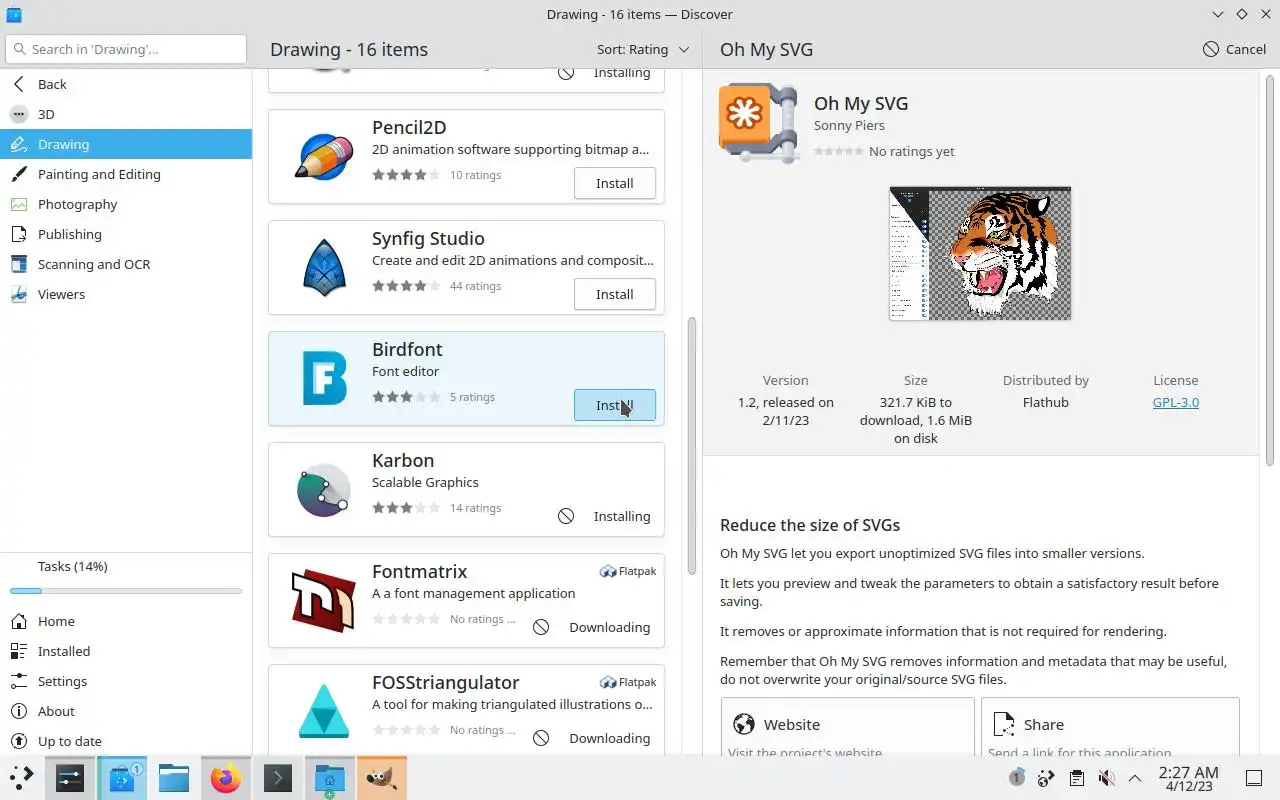Open GIMP from the taskbar
This screenshot has width=1280, height=800.
pyautogui.click(x=381, y=778)
